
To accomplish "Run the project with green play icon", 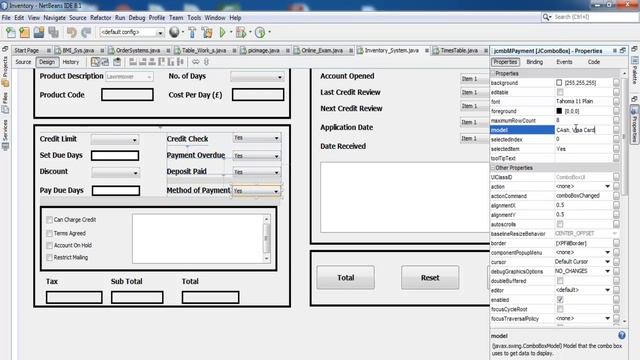I will (x=222, y=32).
